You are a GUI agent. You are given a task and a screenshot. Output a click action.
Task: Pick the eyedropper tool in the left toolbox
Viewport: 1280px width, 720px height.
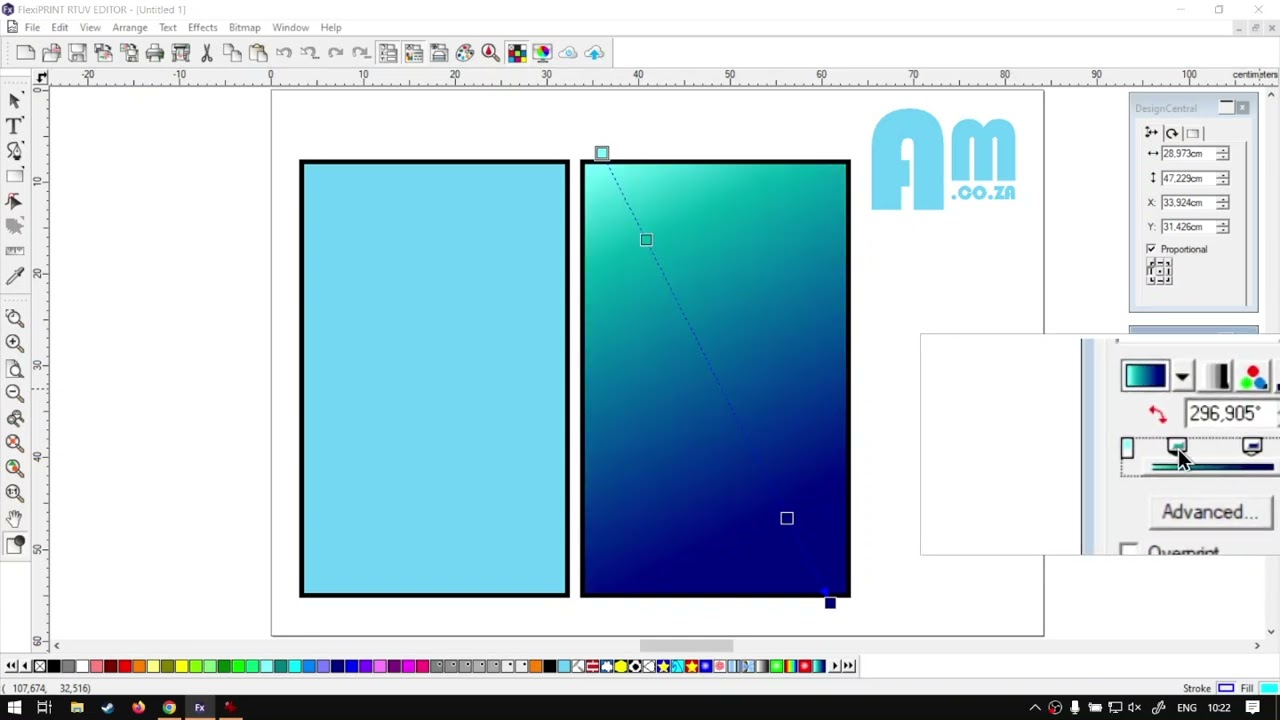(15, 277)
